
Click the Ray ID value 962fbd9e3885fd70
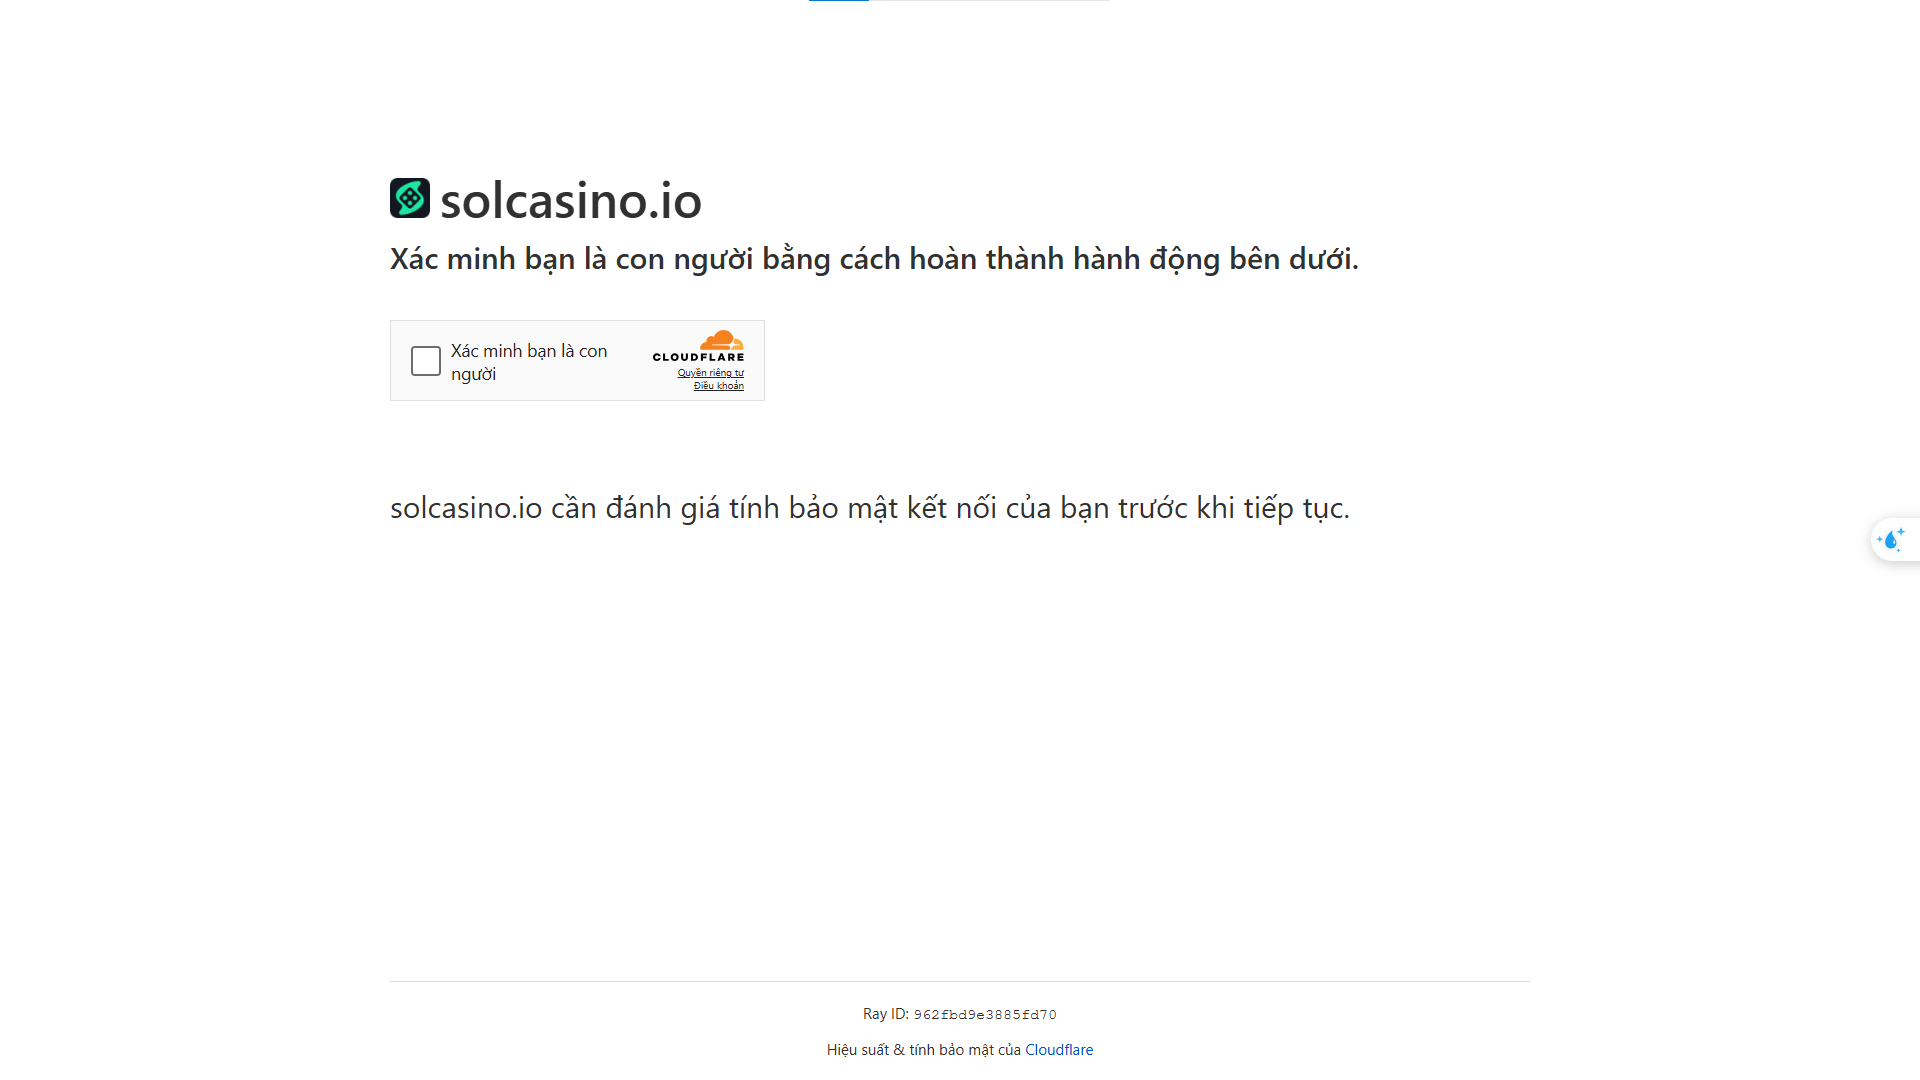click(x=984, y=1015)
